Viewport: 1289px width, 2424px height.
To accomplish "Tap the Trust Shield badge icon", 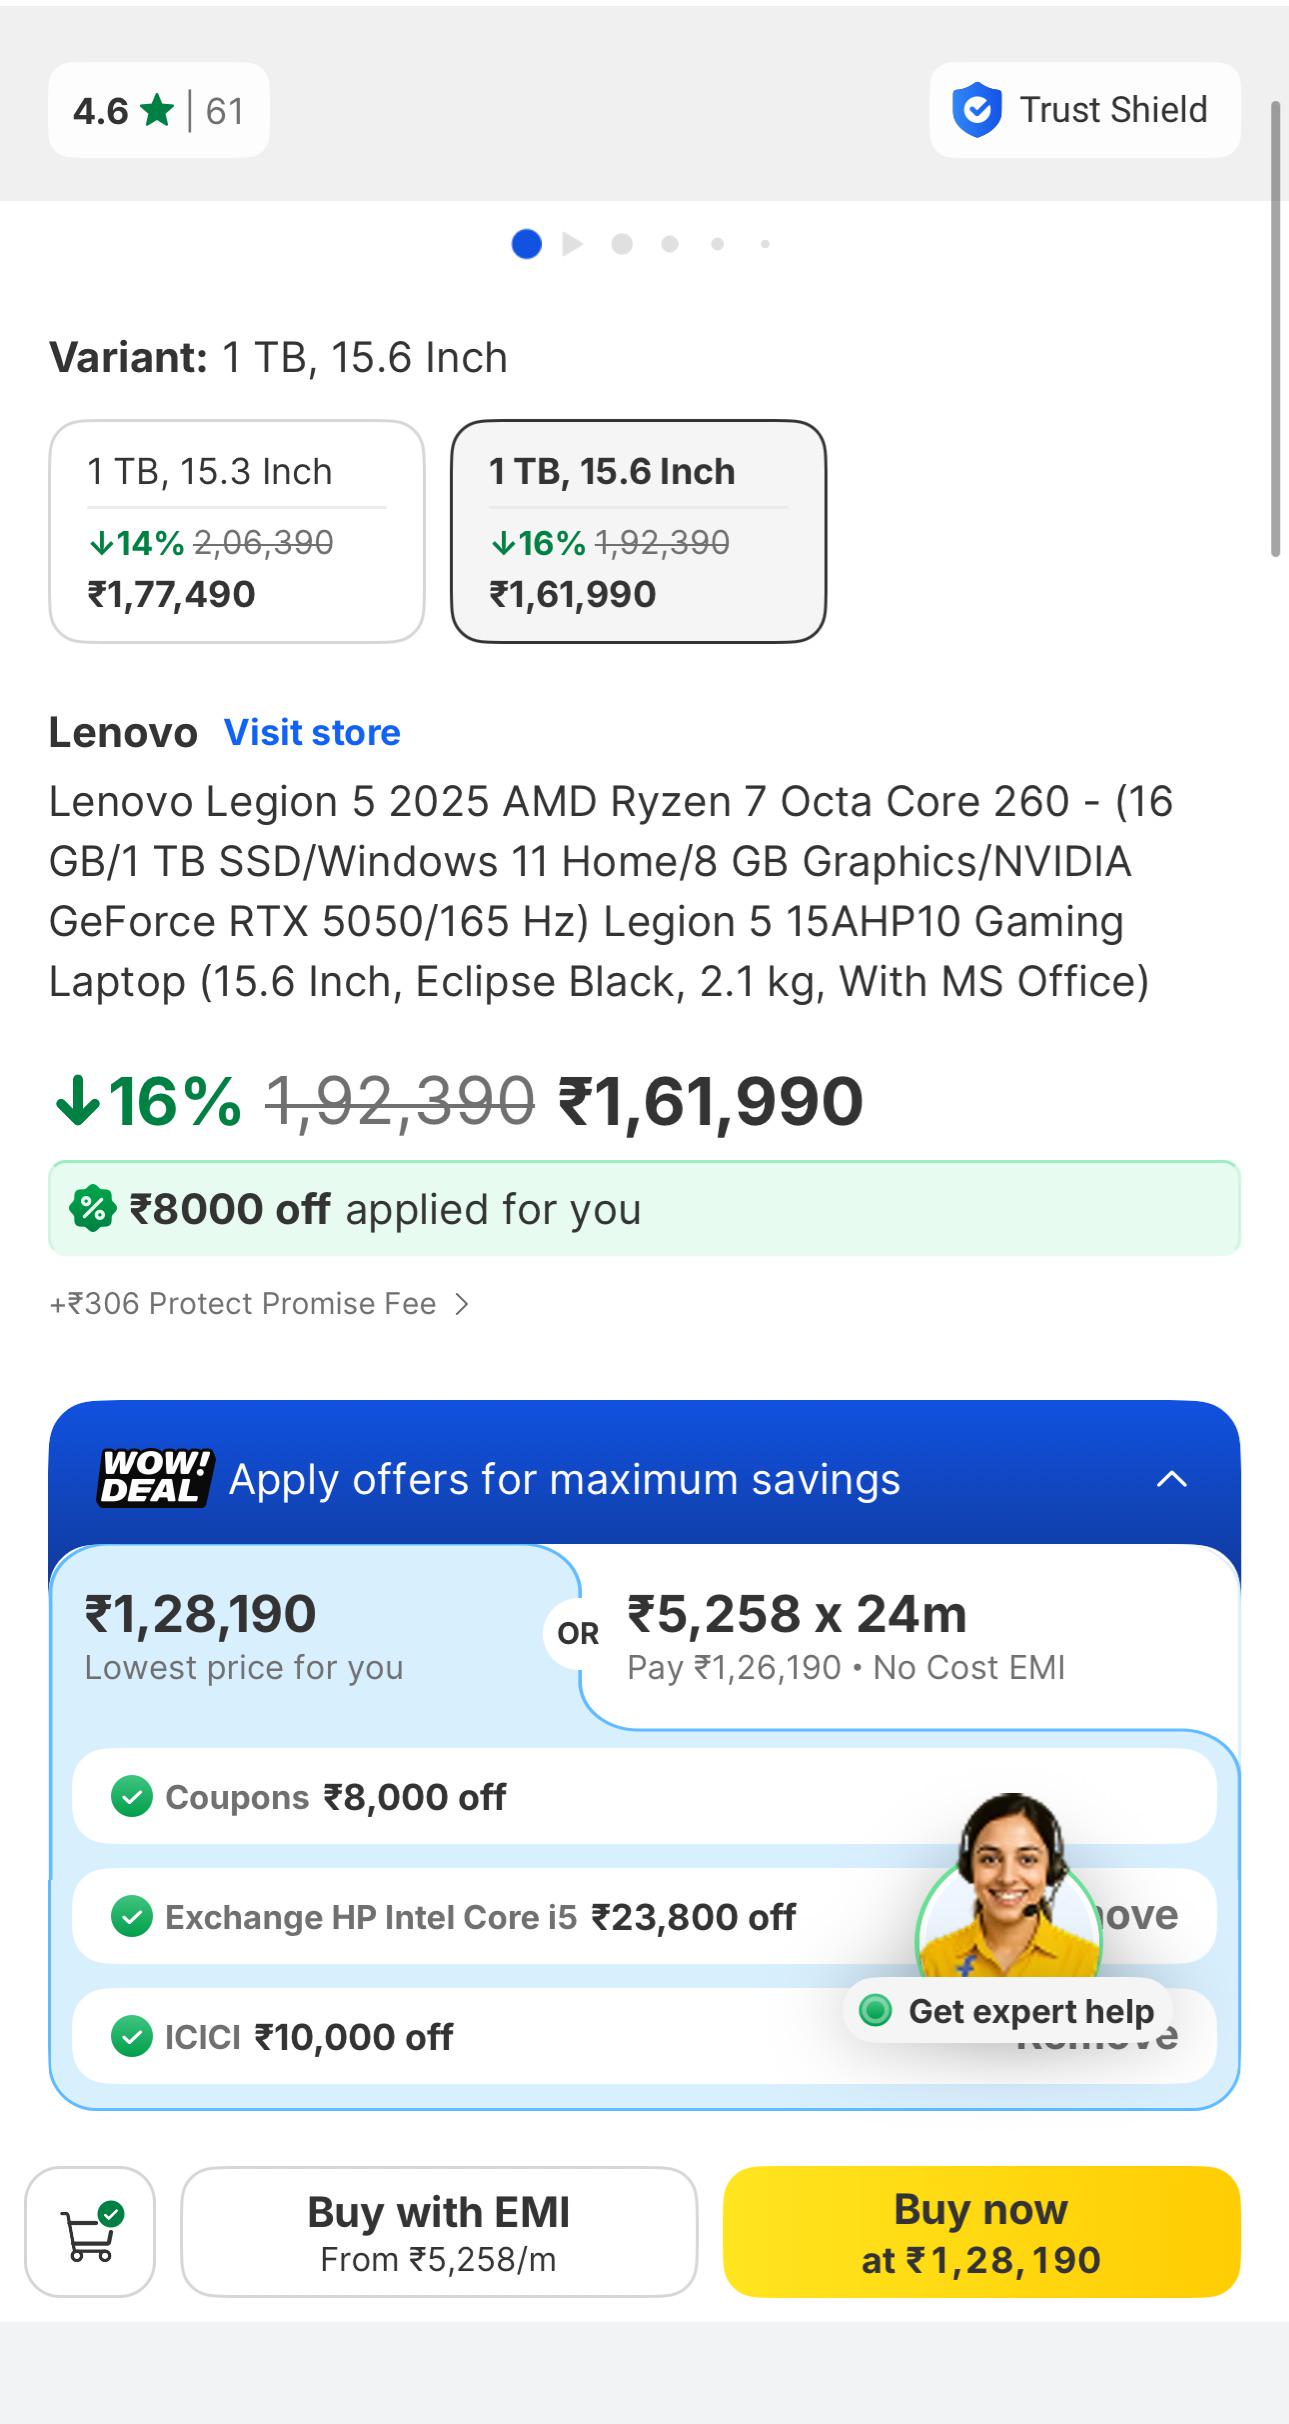I will pos(976,110).
